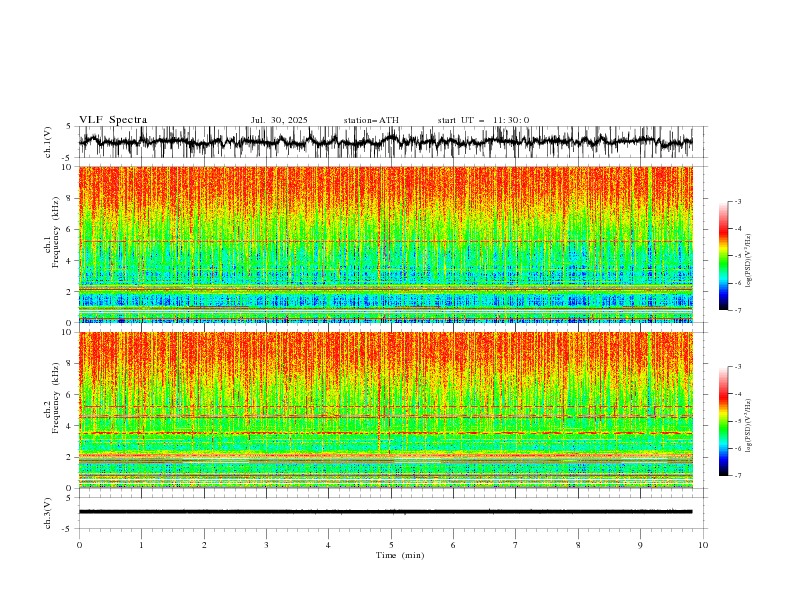Click the 'ch.1(V)' axis label
This screenshot has width=792, height=612.
point(48,142)
